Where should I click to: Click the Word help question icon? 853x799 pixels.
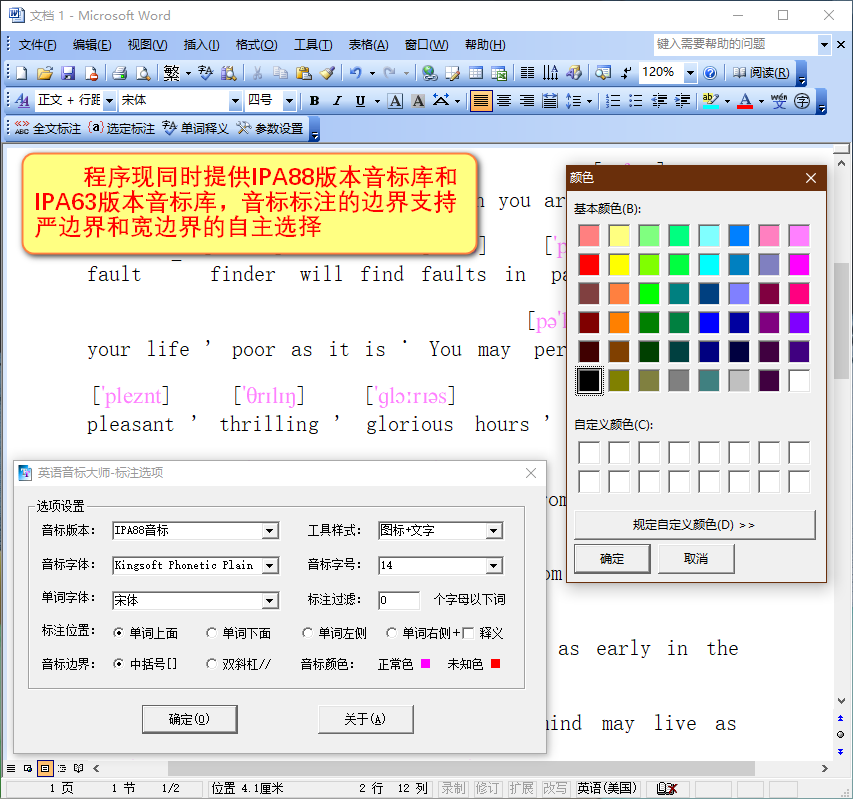click(710, 73)
